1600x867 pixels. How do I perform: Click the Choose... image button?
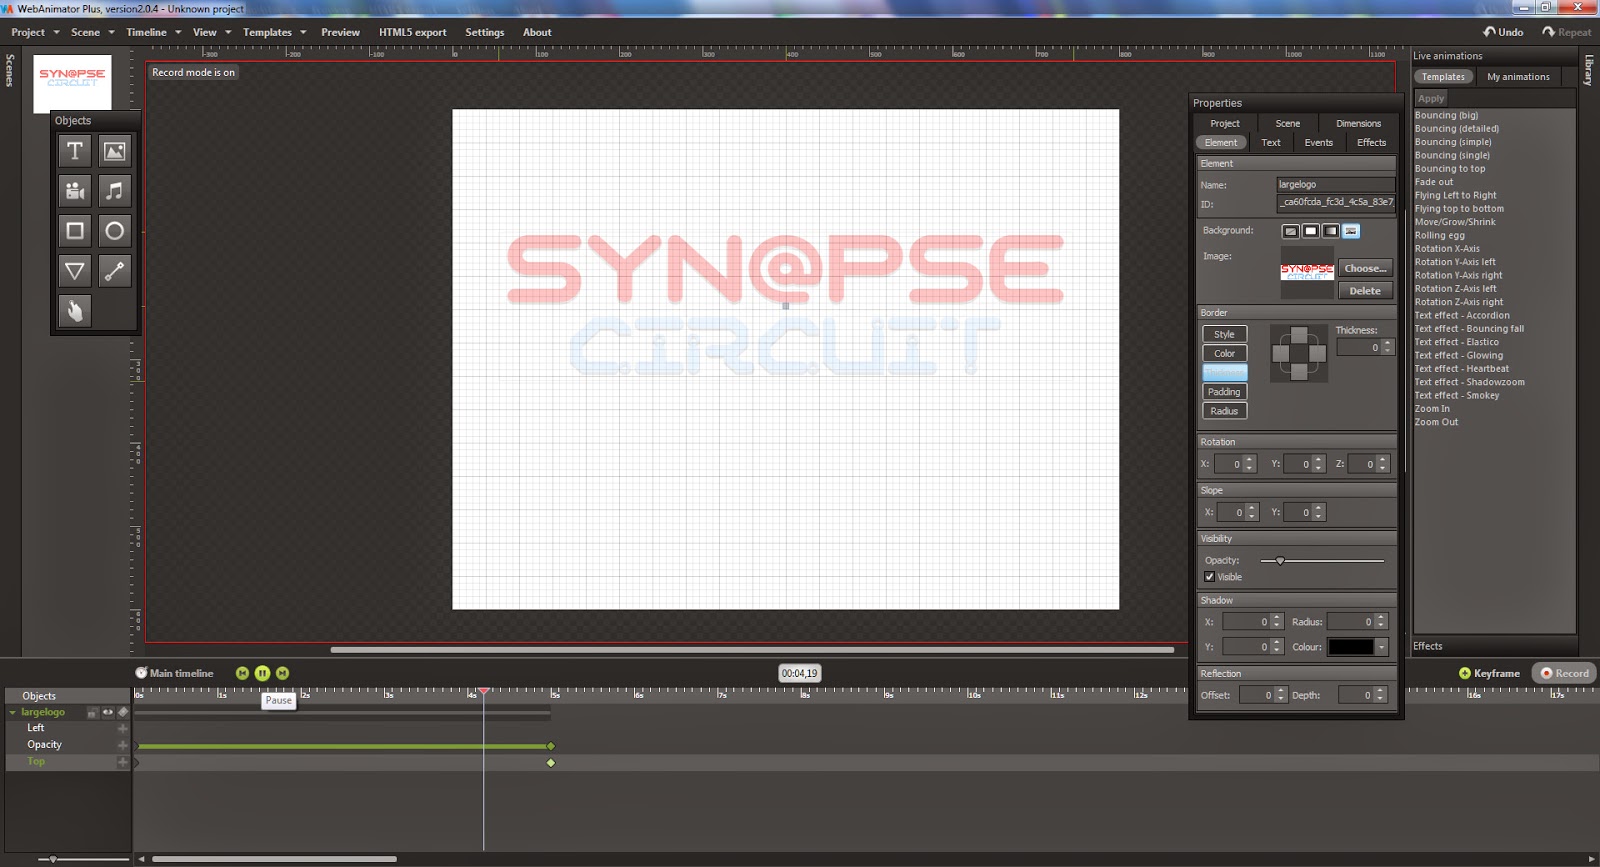tap(1365, 268)
